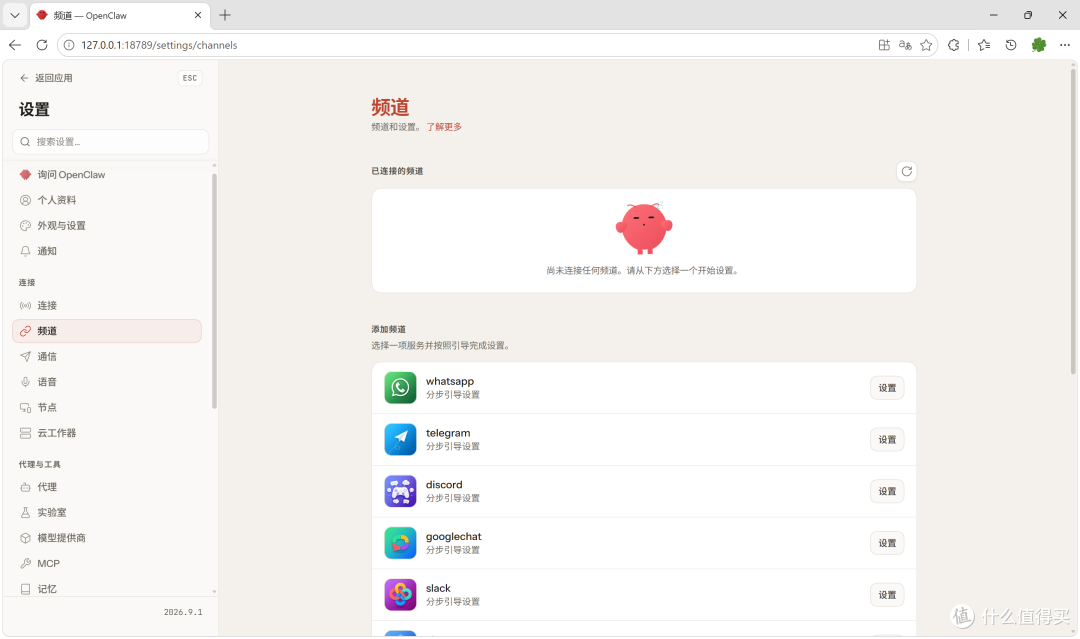Viewport: 1080px width, 639px height.
Task: Click the slack channel icon
Action: tap(400, 595)
